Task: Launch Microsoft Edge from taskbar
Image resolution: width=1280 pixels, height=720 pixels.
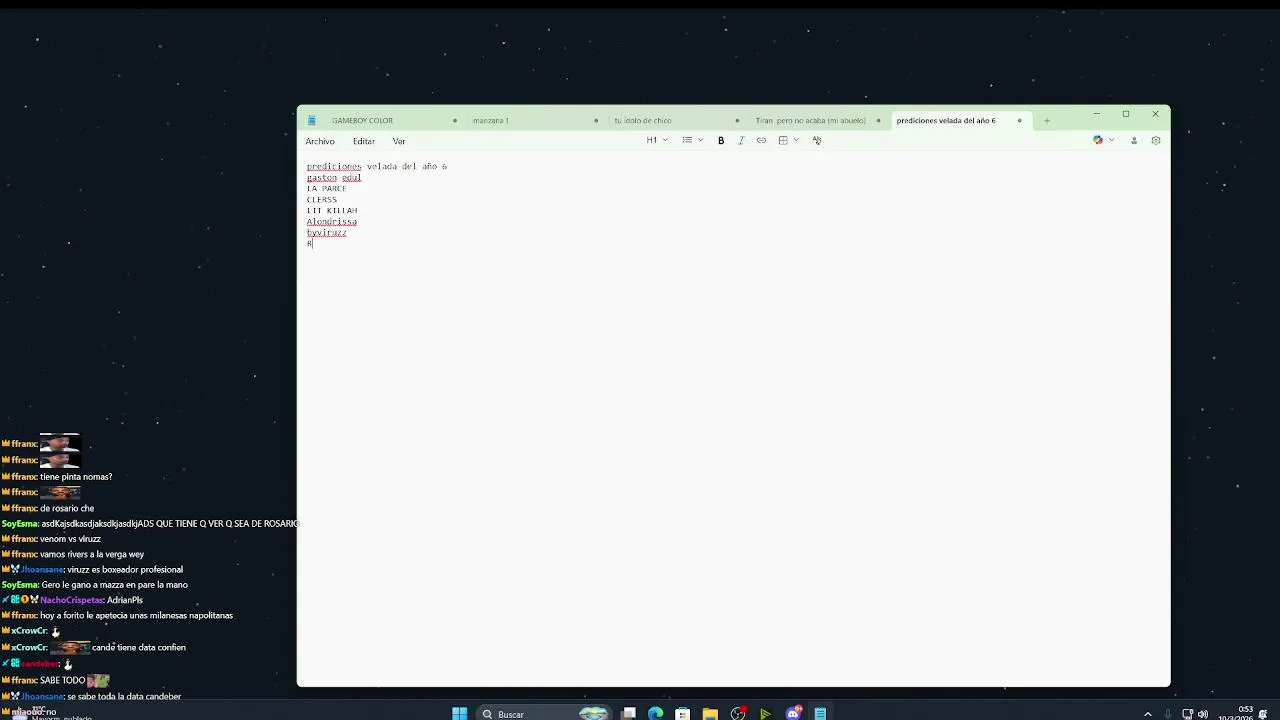Action: (655, 714)
